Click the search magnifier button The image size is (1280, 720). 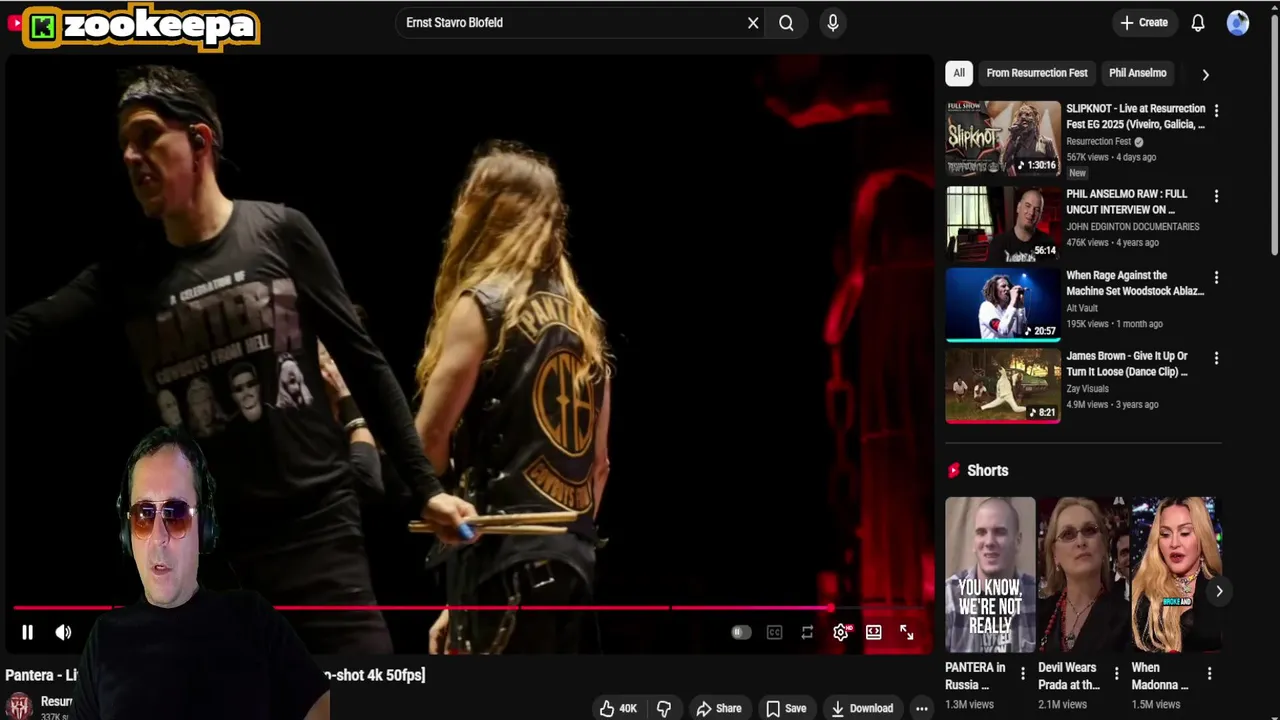pyautogui.click(x=786, y=22)
